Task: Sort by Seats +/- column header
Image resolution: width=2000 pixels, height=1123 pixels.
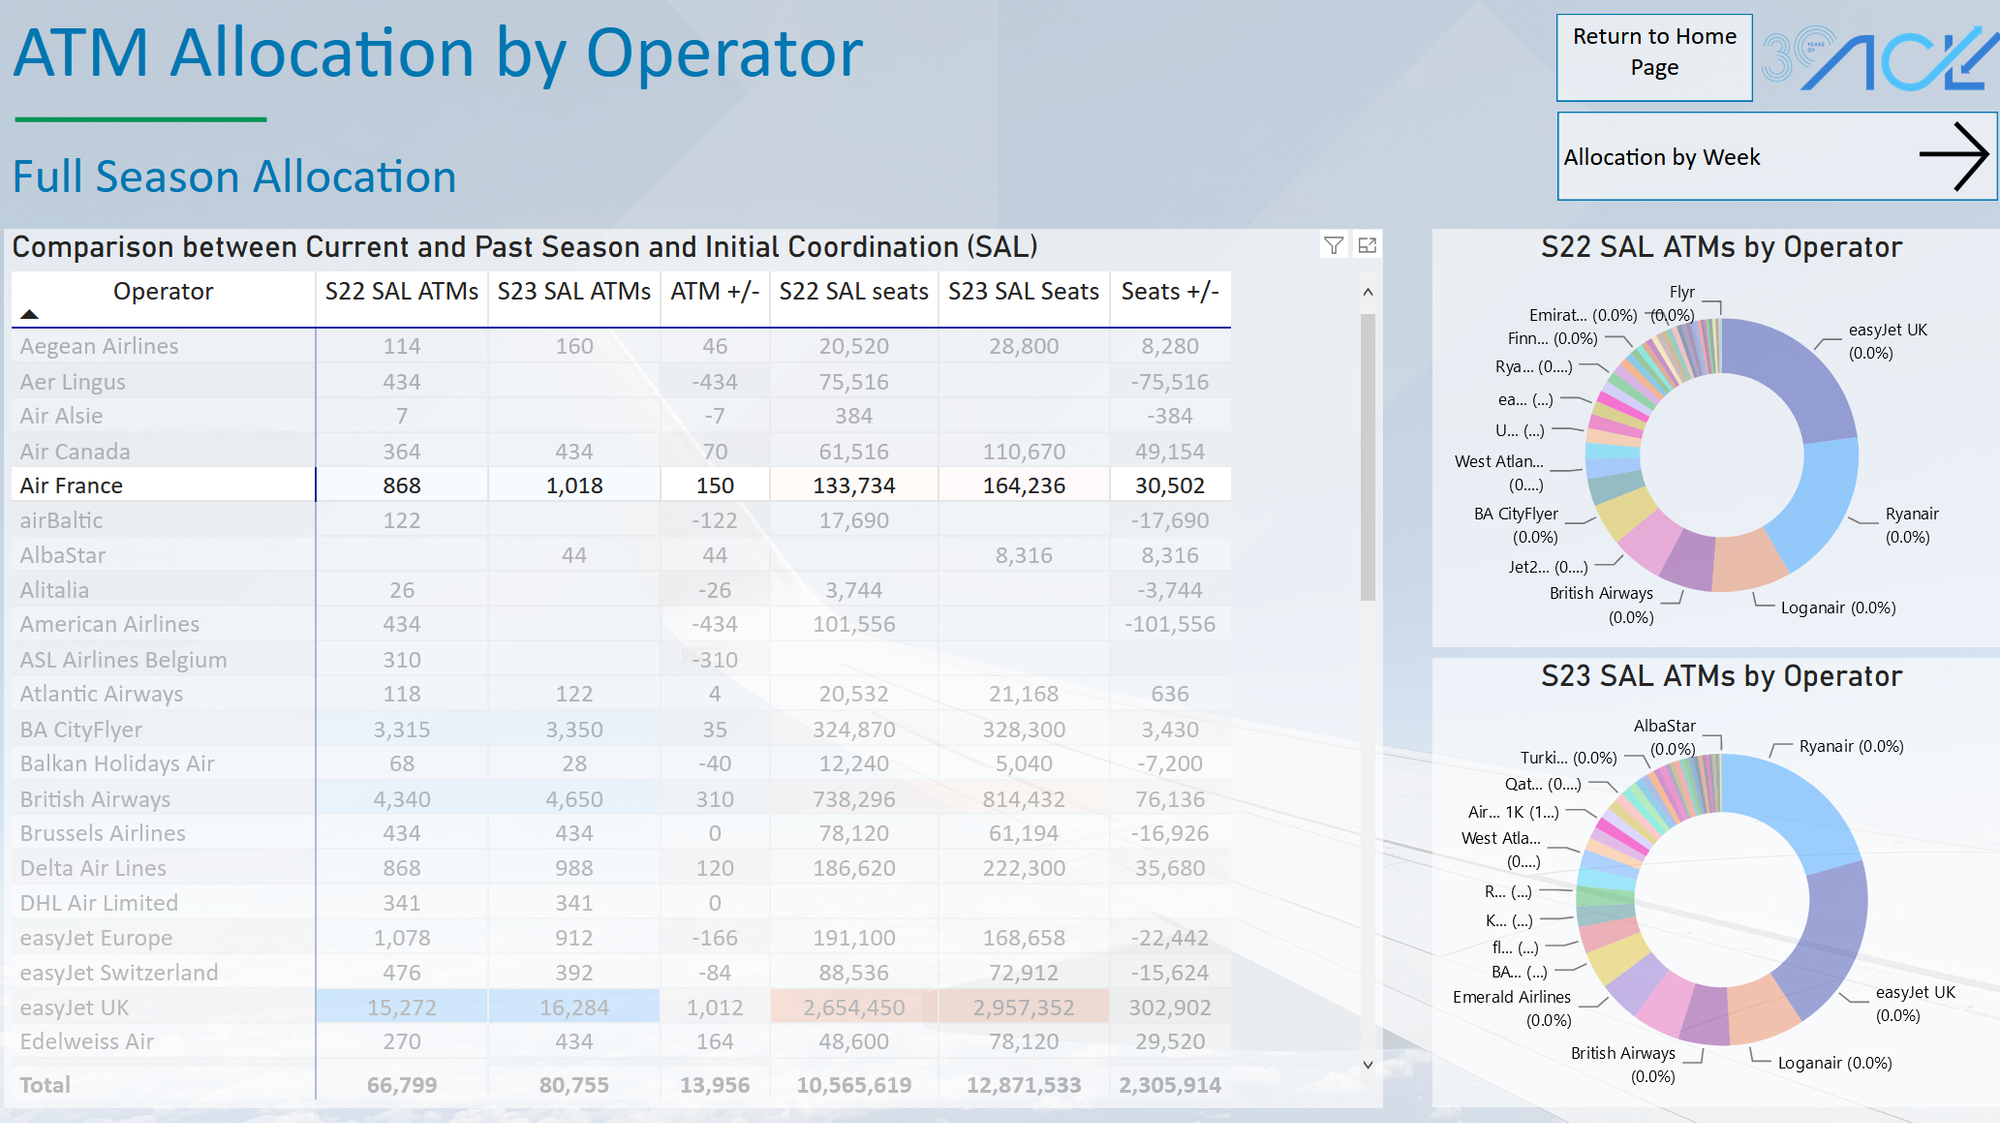Action: pos(1169,291)
